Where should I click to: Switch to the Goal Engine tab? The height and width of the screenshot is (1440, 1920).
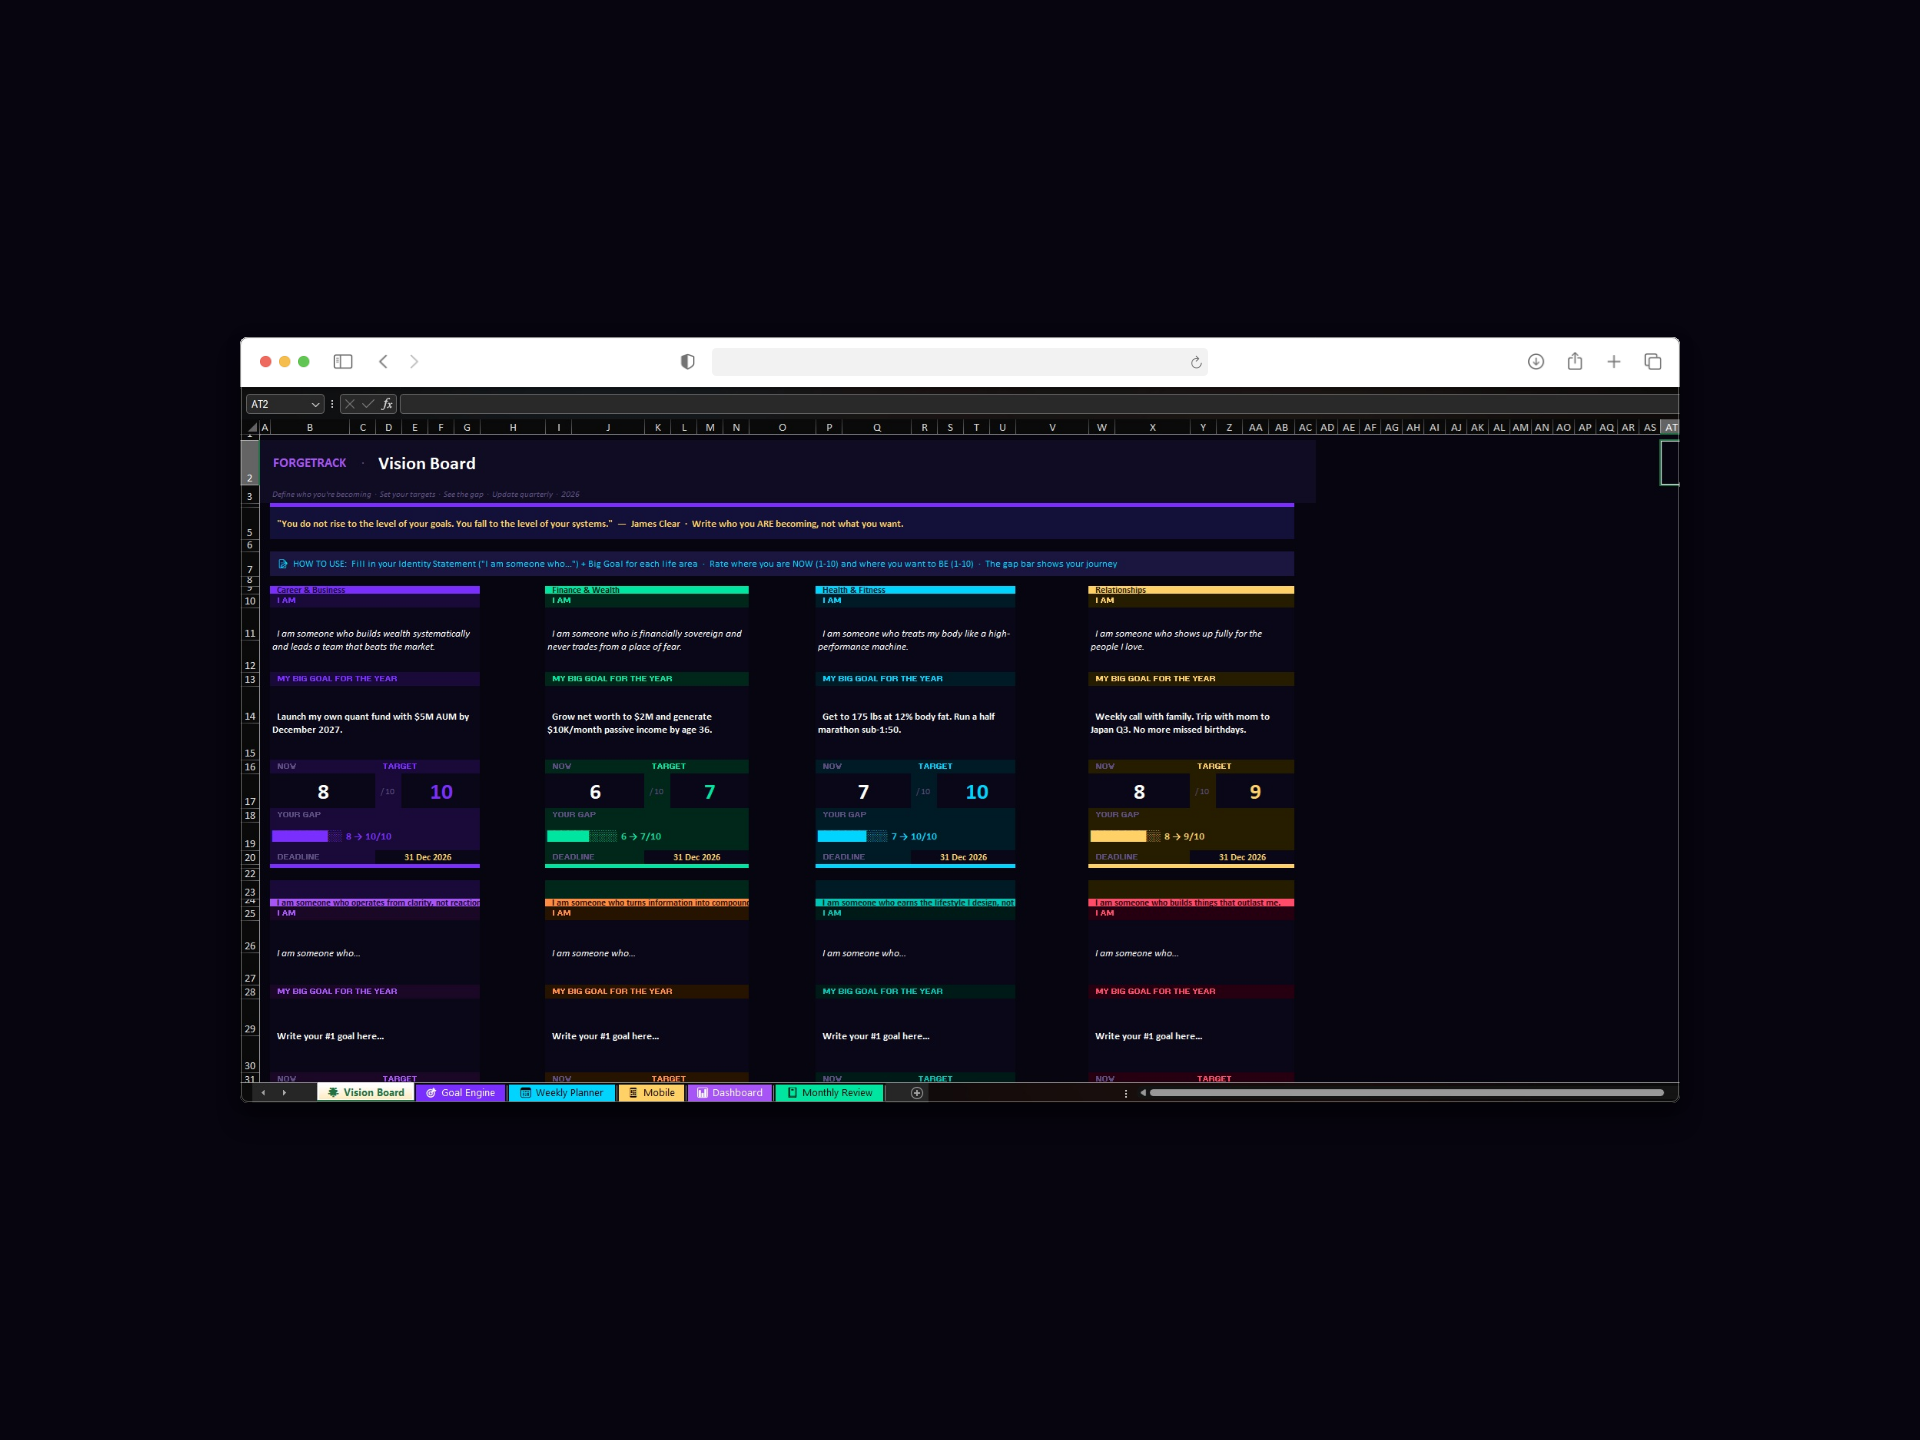(461, 1093)
